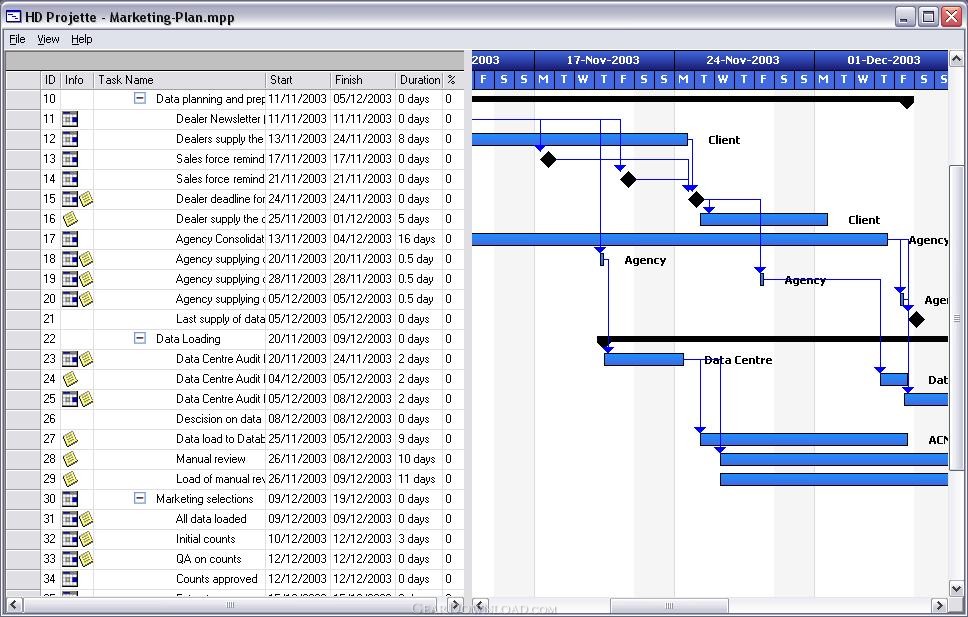The image size is (968, 617).
Task: Click the note icon in row 18
Action: point(86,259)
